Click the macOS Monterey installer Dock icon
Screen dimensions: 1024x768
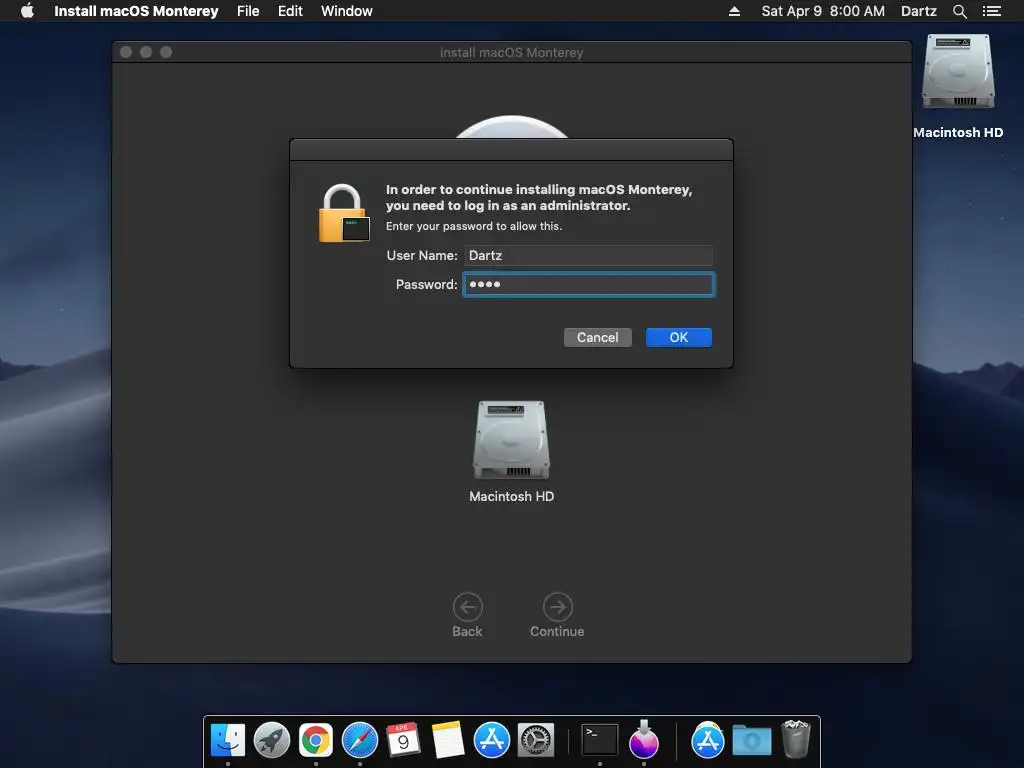pos(644,740)
